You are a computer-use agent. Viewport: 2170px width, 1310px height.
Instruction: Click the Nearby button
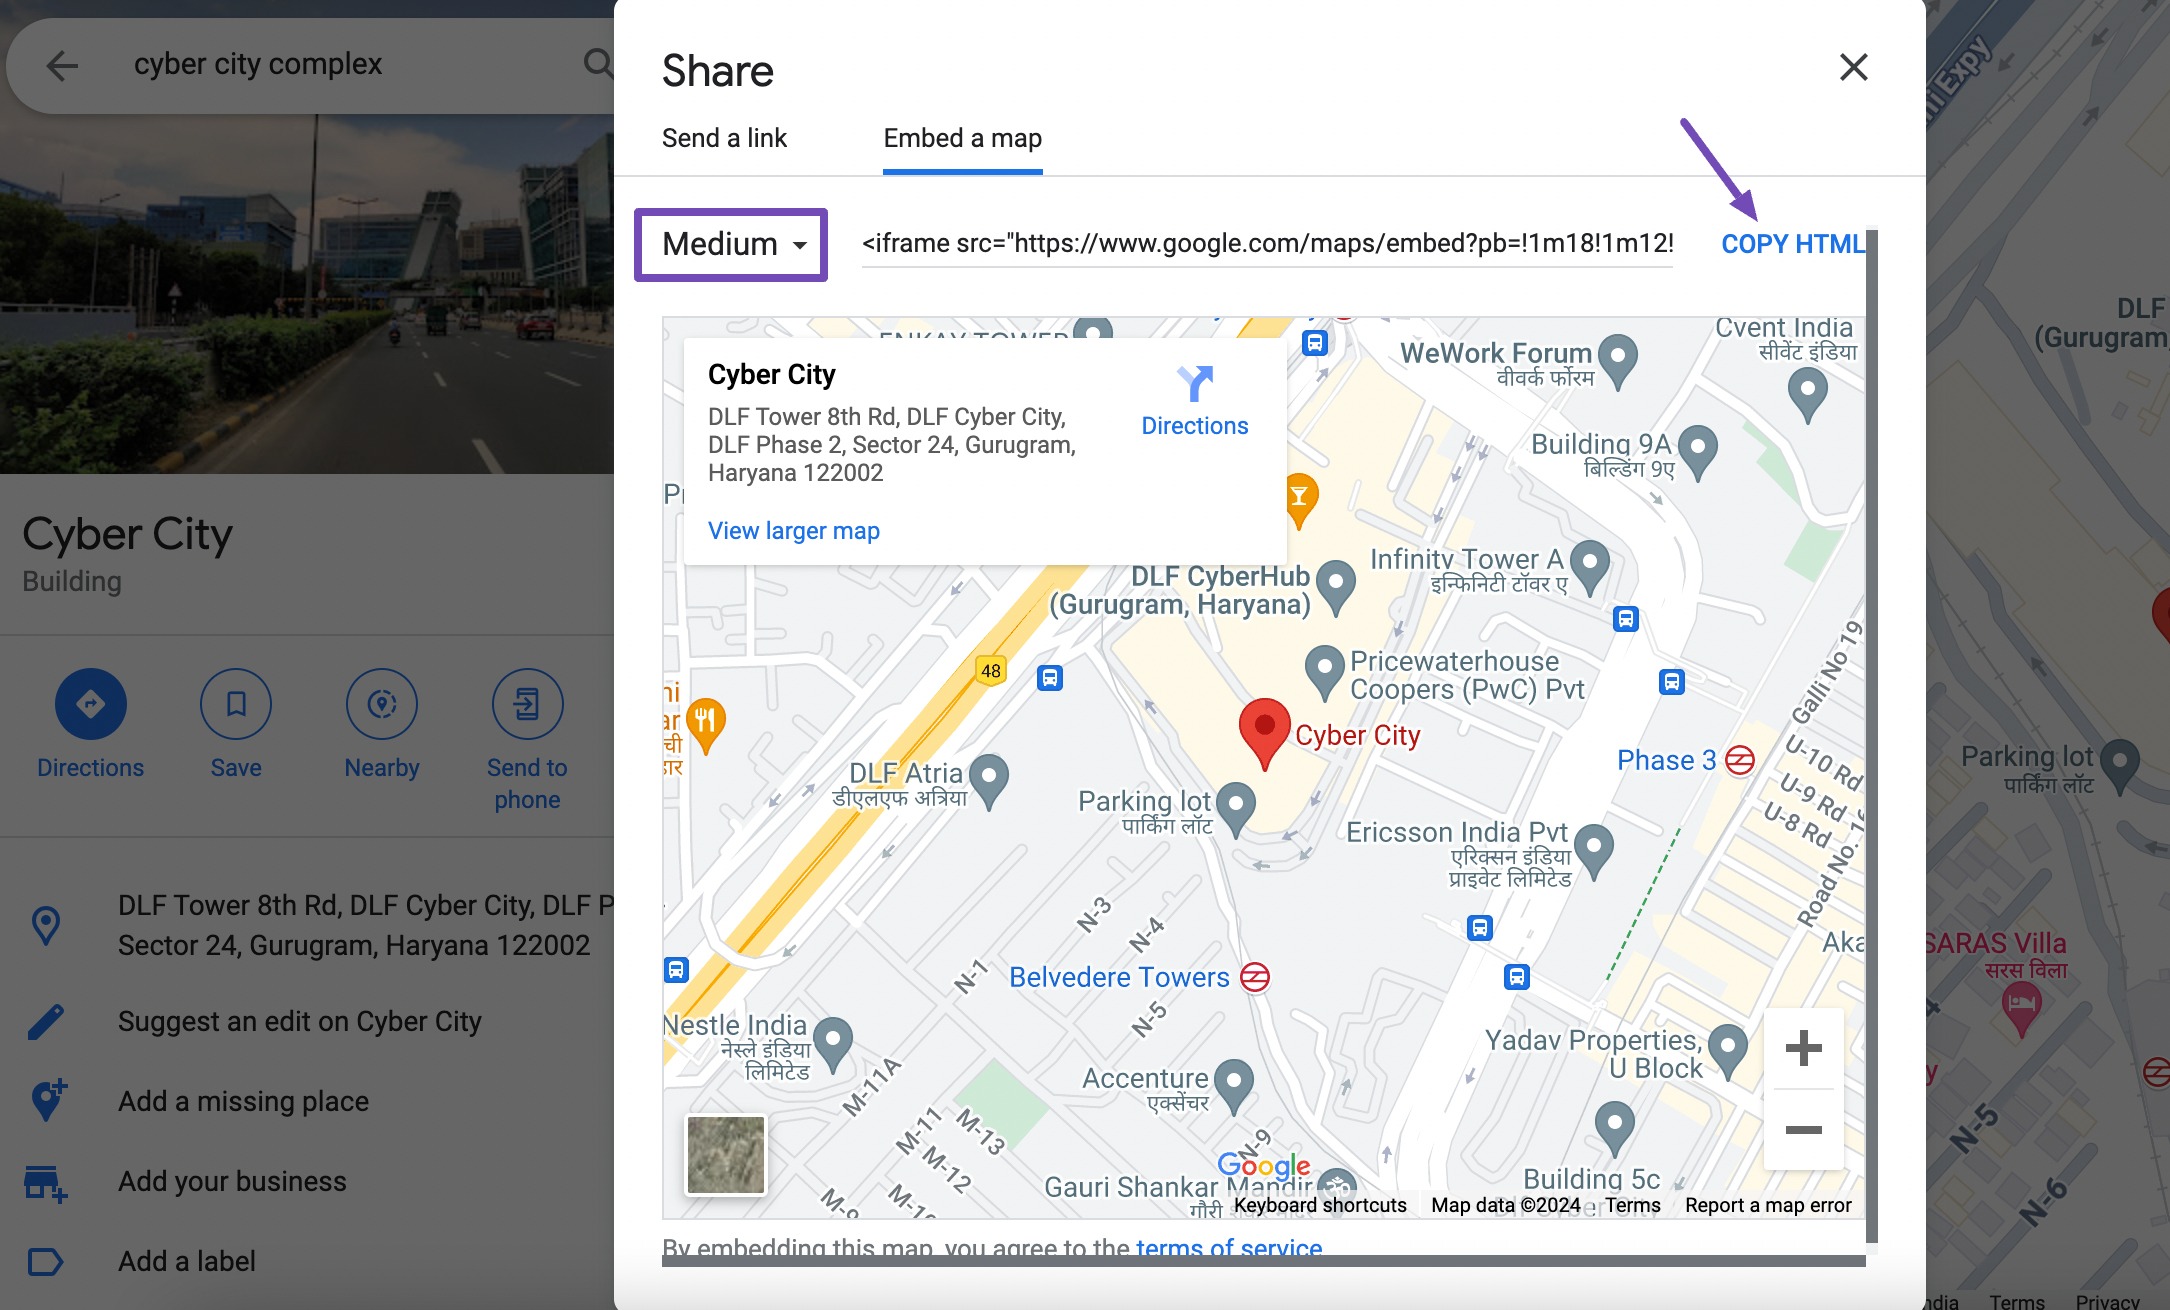(382, 725)
